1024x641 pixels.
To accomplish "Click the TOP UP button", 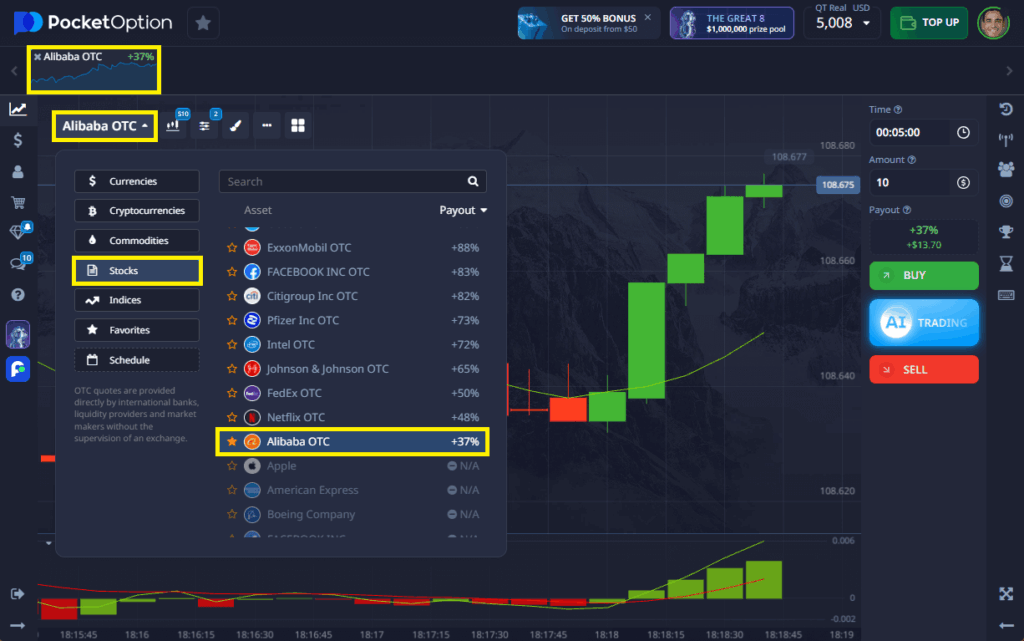I will coord(928,22).
